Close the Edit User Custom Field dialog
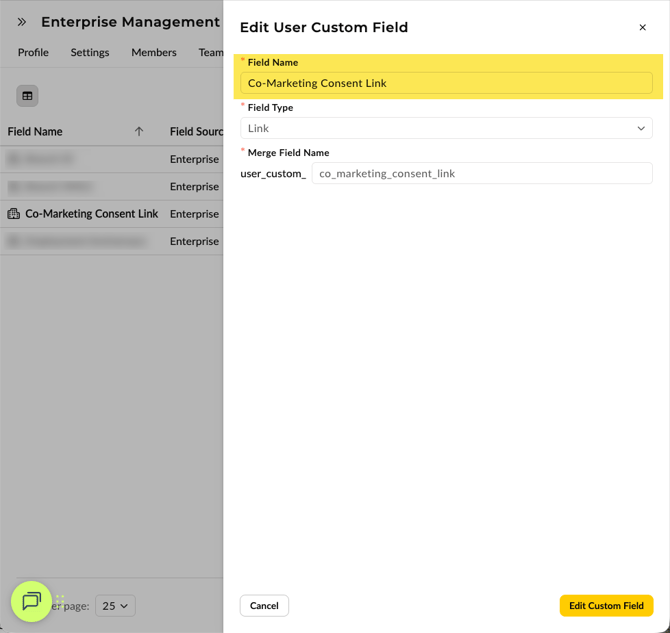 [642, 28]
